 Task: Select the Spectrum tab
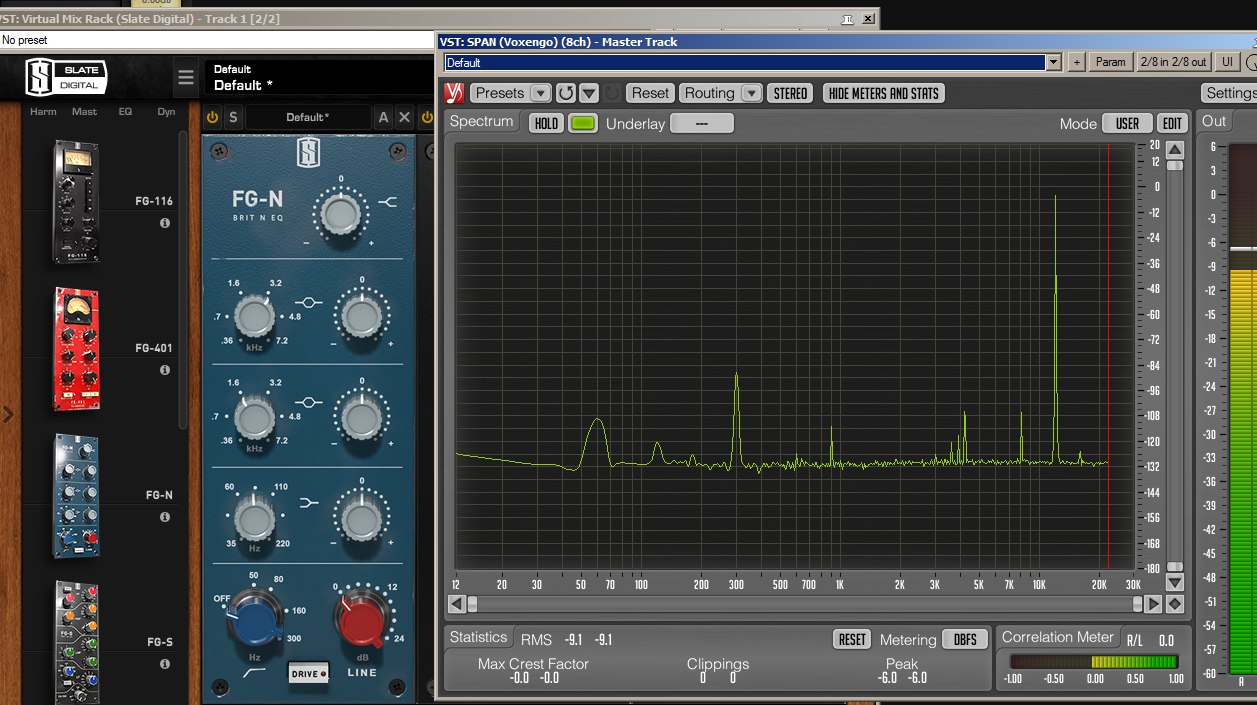click(481, 121)
